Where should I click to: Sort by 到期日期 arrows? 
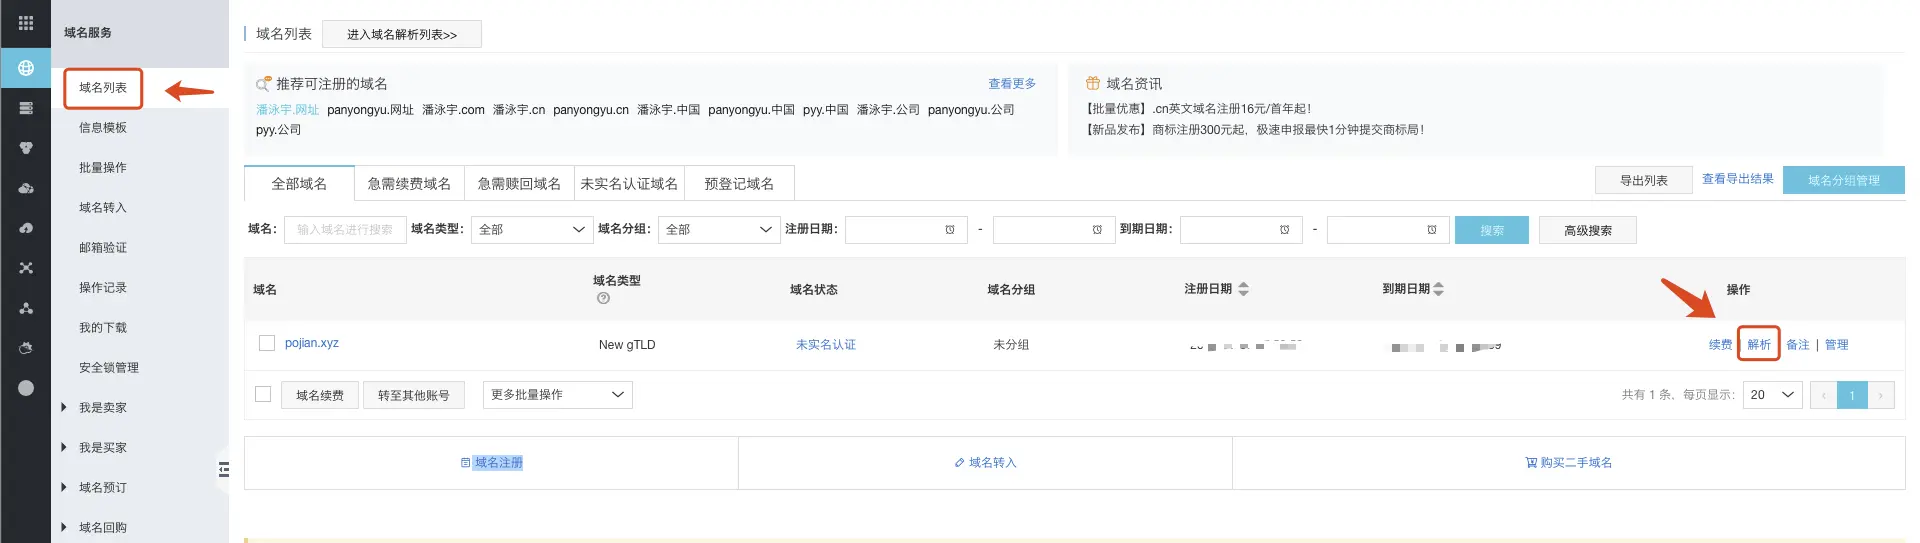coord(1438,289)
